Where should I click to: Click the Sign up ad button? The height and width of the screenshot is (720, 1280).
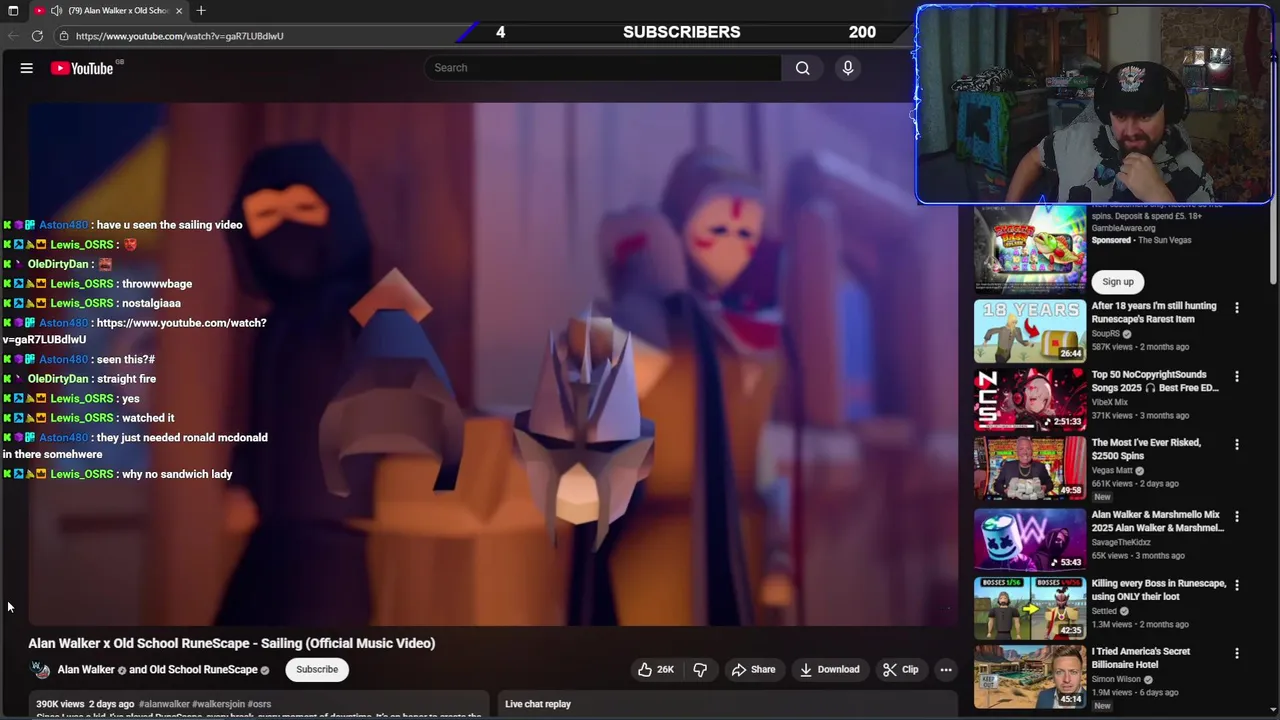1118,282
